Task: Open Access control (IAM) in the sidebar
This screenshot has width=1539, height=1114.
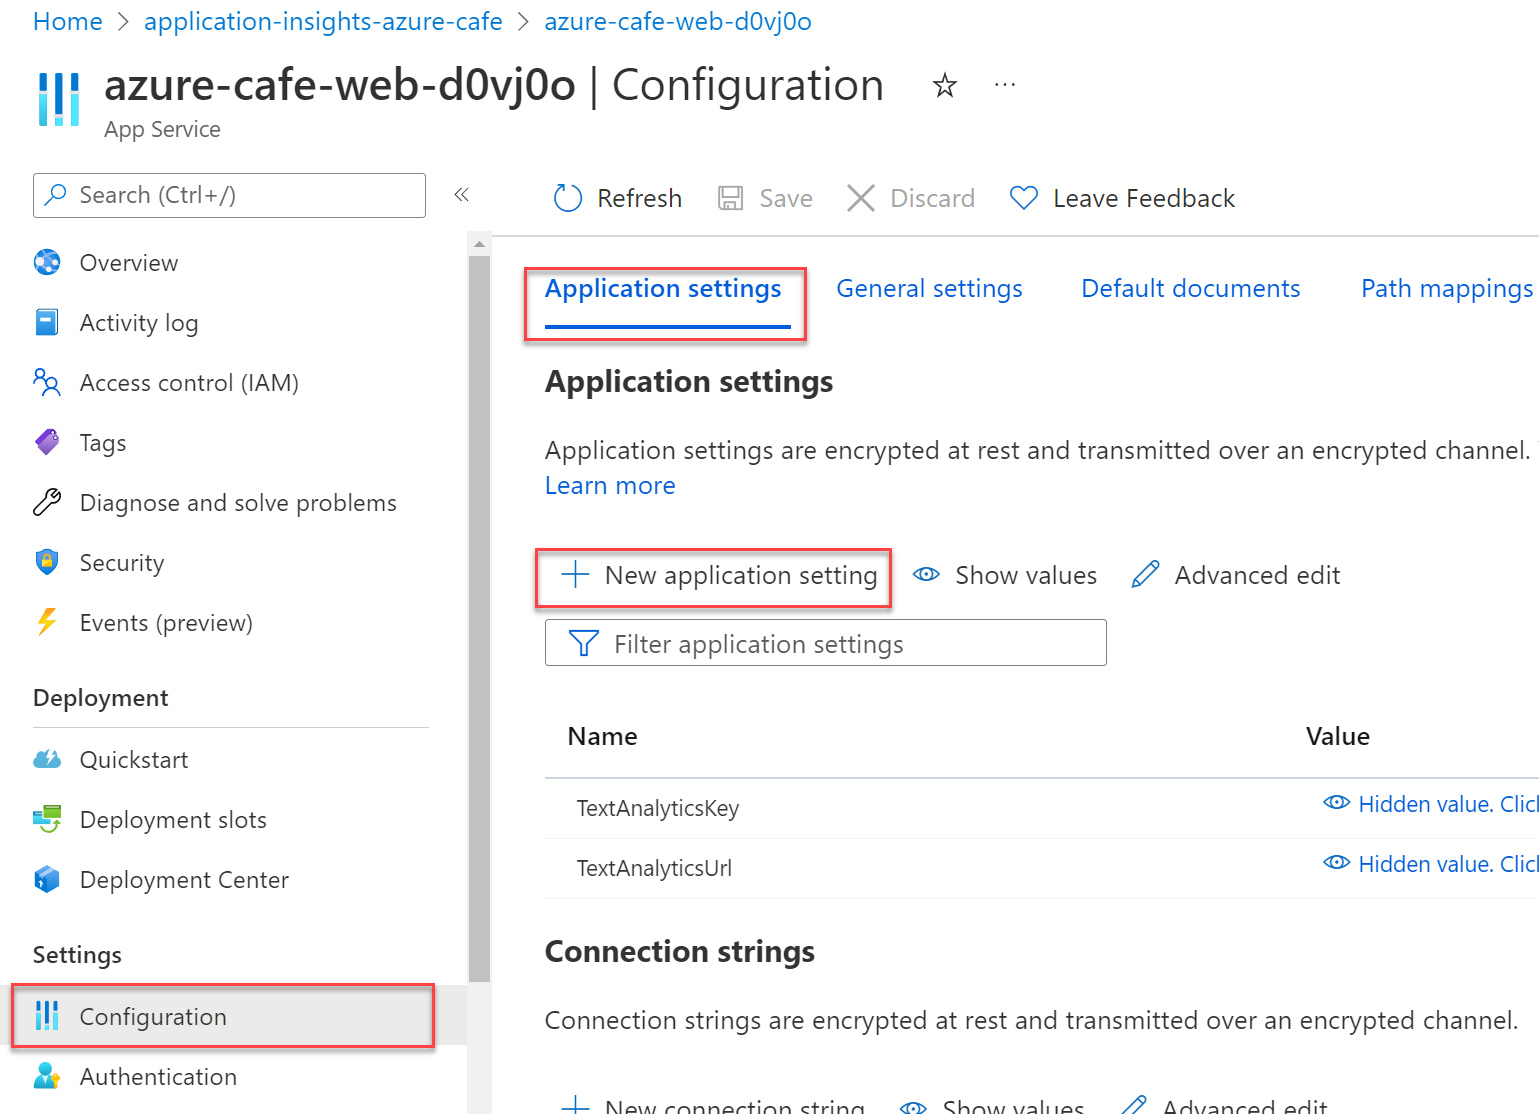Action: (x=188, y=383)
